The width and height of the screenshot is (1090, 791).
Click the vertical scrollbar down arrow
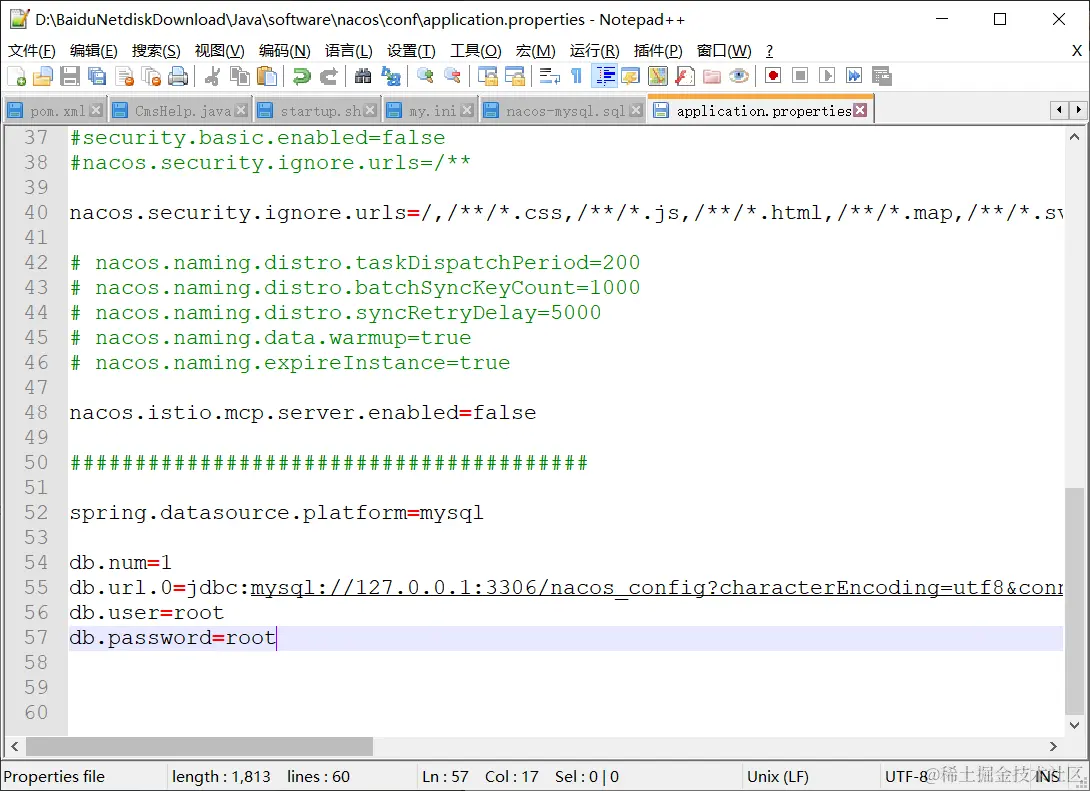click(x=1074, y=725)
